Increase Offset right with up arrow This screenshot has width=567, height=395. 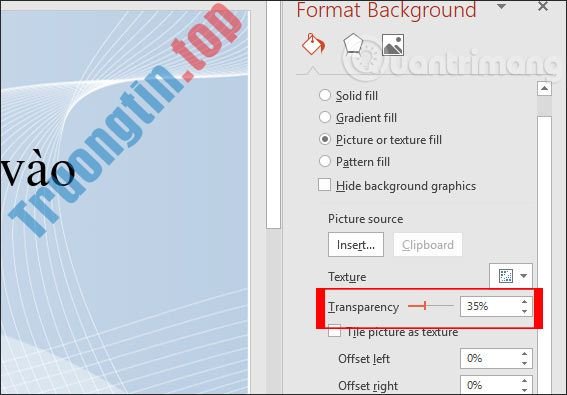[524, 381]
